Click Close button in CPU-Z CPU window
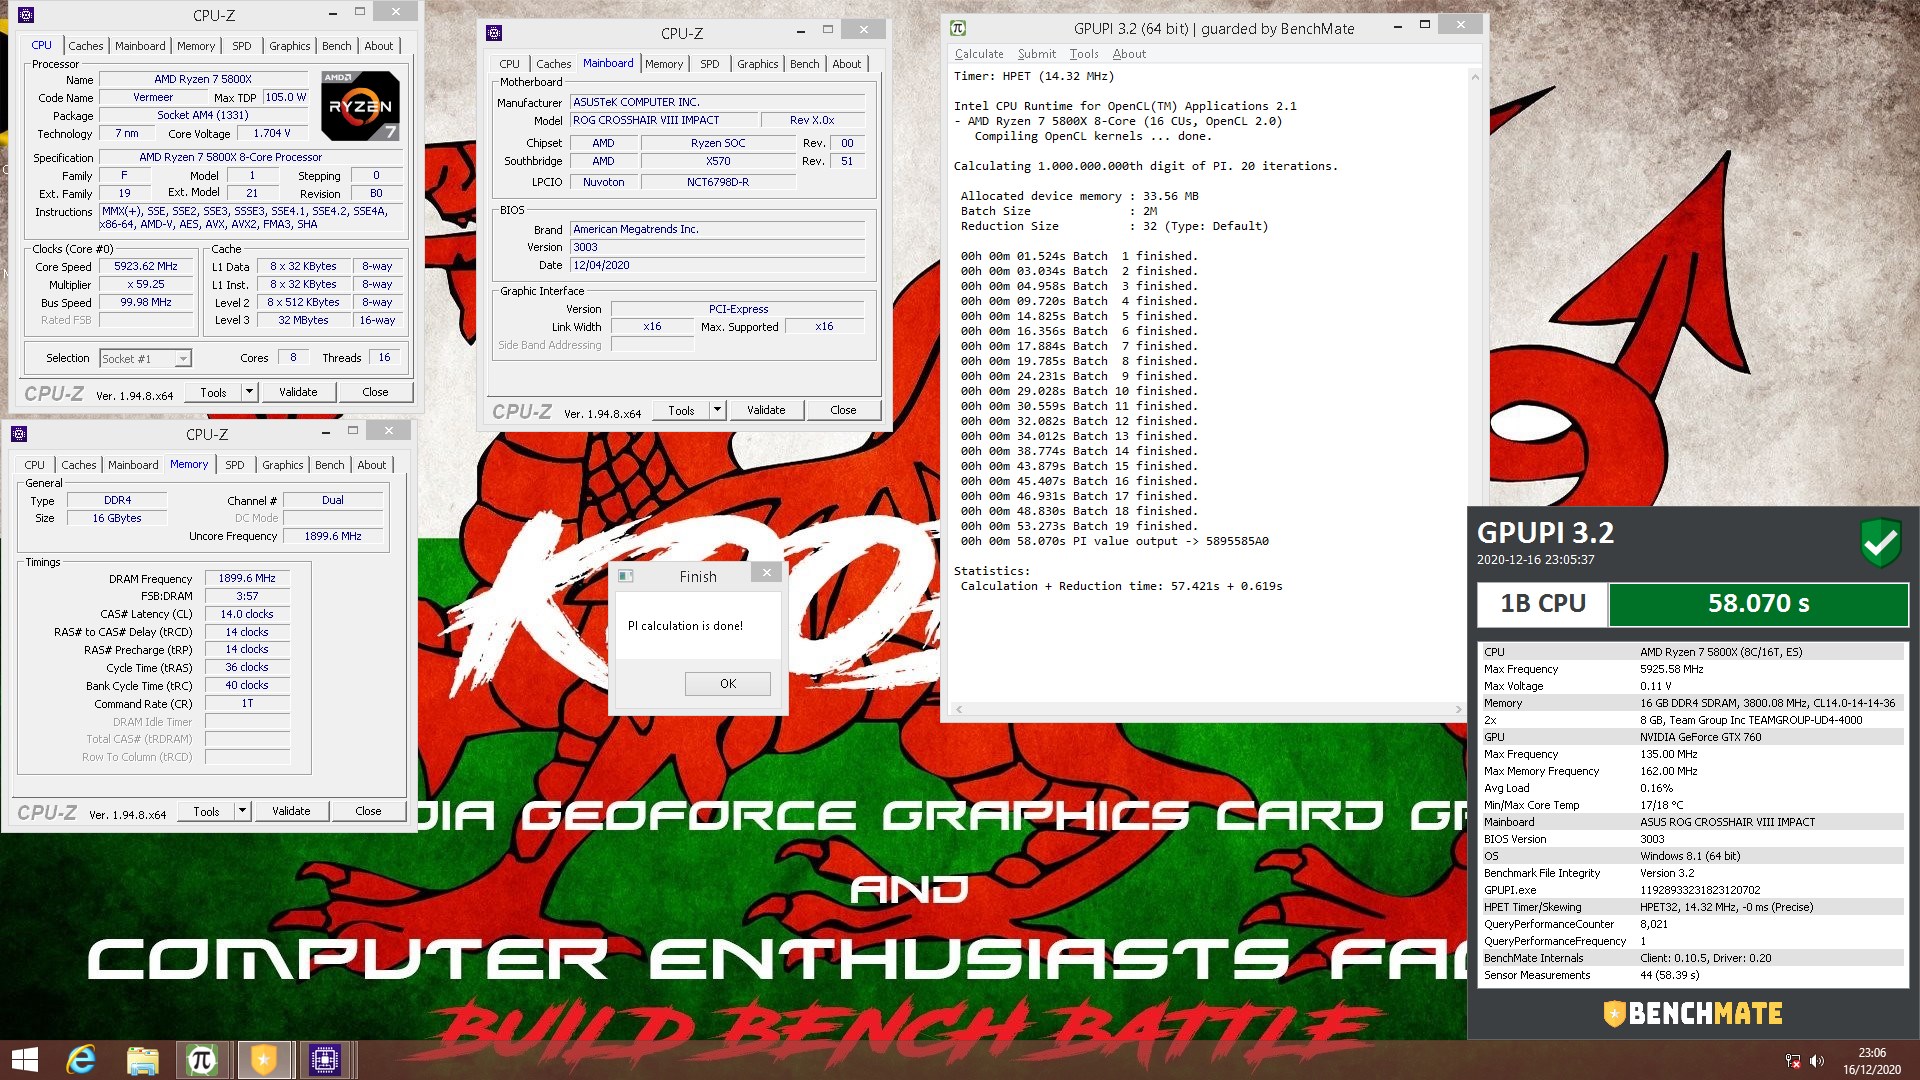 tap(375, 392)
